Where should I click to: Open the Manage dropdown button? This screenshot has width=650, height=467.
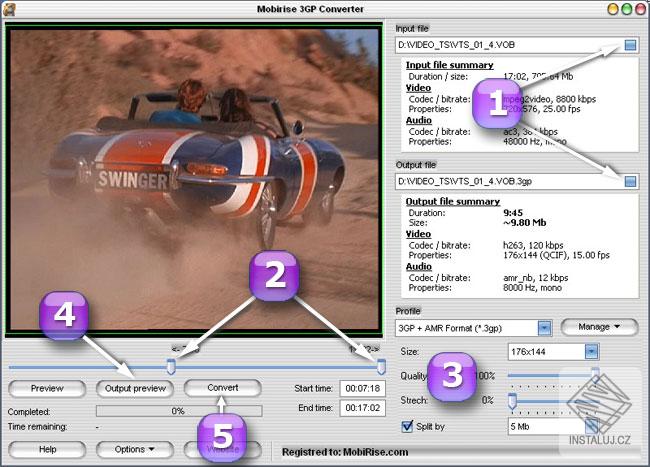pyautogui.click(x=599, y=327)
